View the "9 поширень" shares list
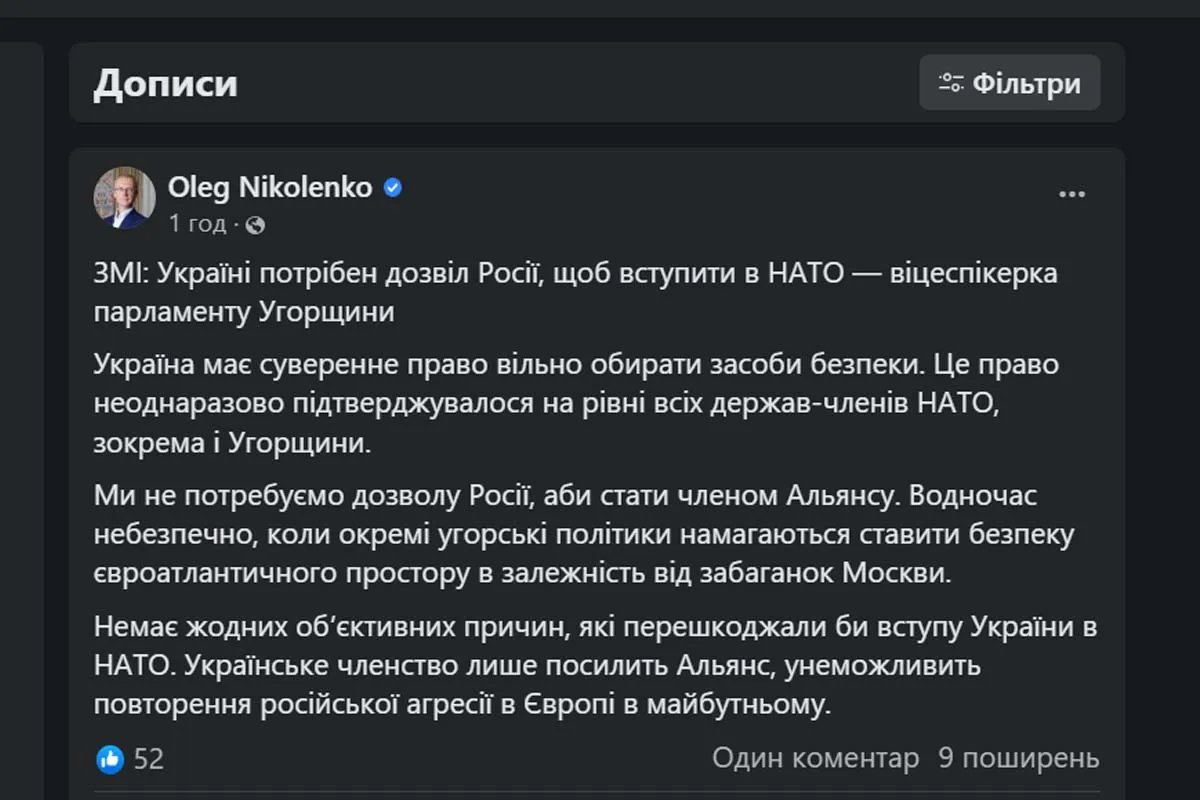Image resolution: width=1200 pixels, height=800 pixels. [x=1019, y=759]
